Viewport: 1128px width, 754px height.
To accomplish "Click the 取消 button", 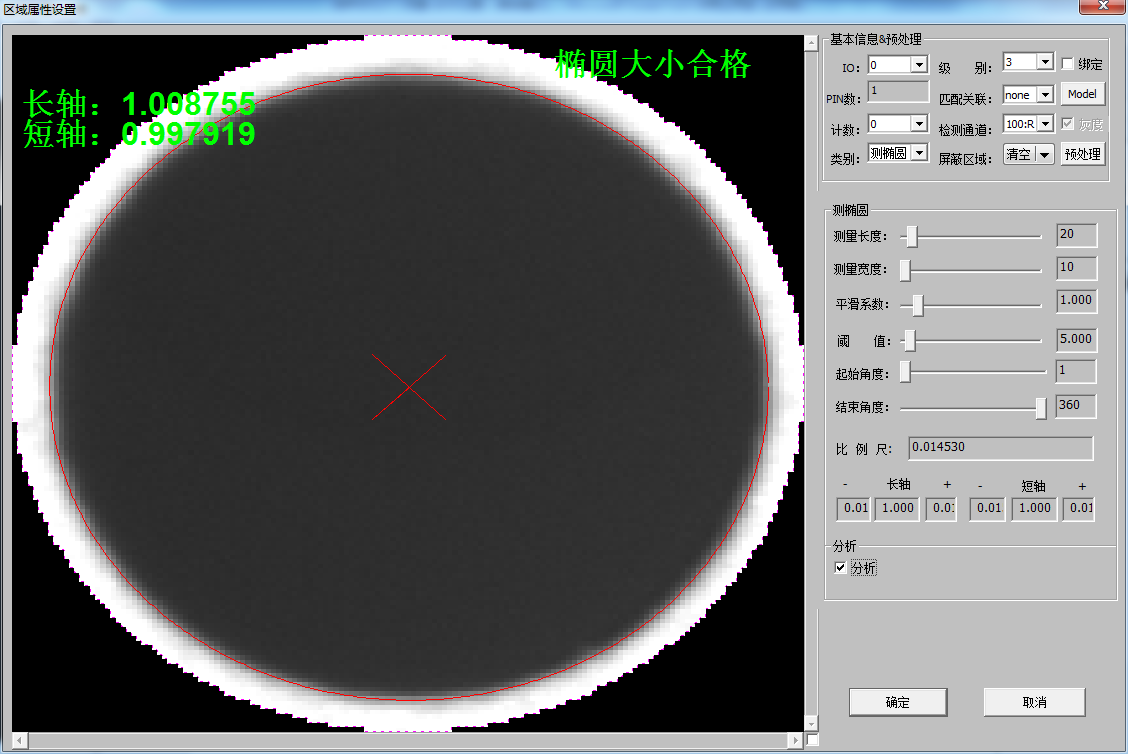I will tap(1034, 702).
